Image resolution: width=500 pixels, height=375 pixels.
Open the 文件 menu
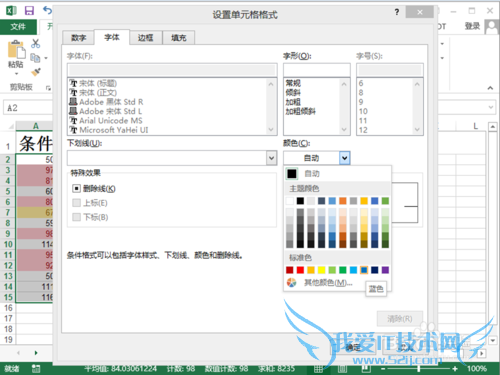pyautogui.click(x=18, y=27)
